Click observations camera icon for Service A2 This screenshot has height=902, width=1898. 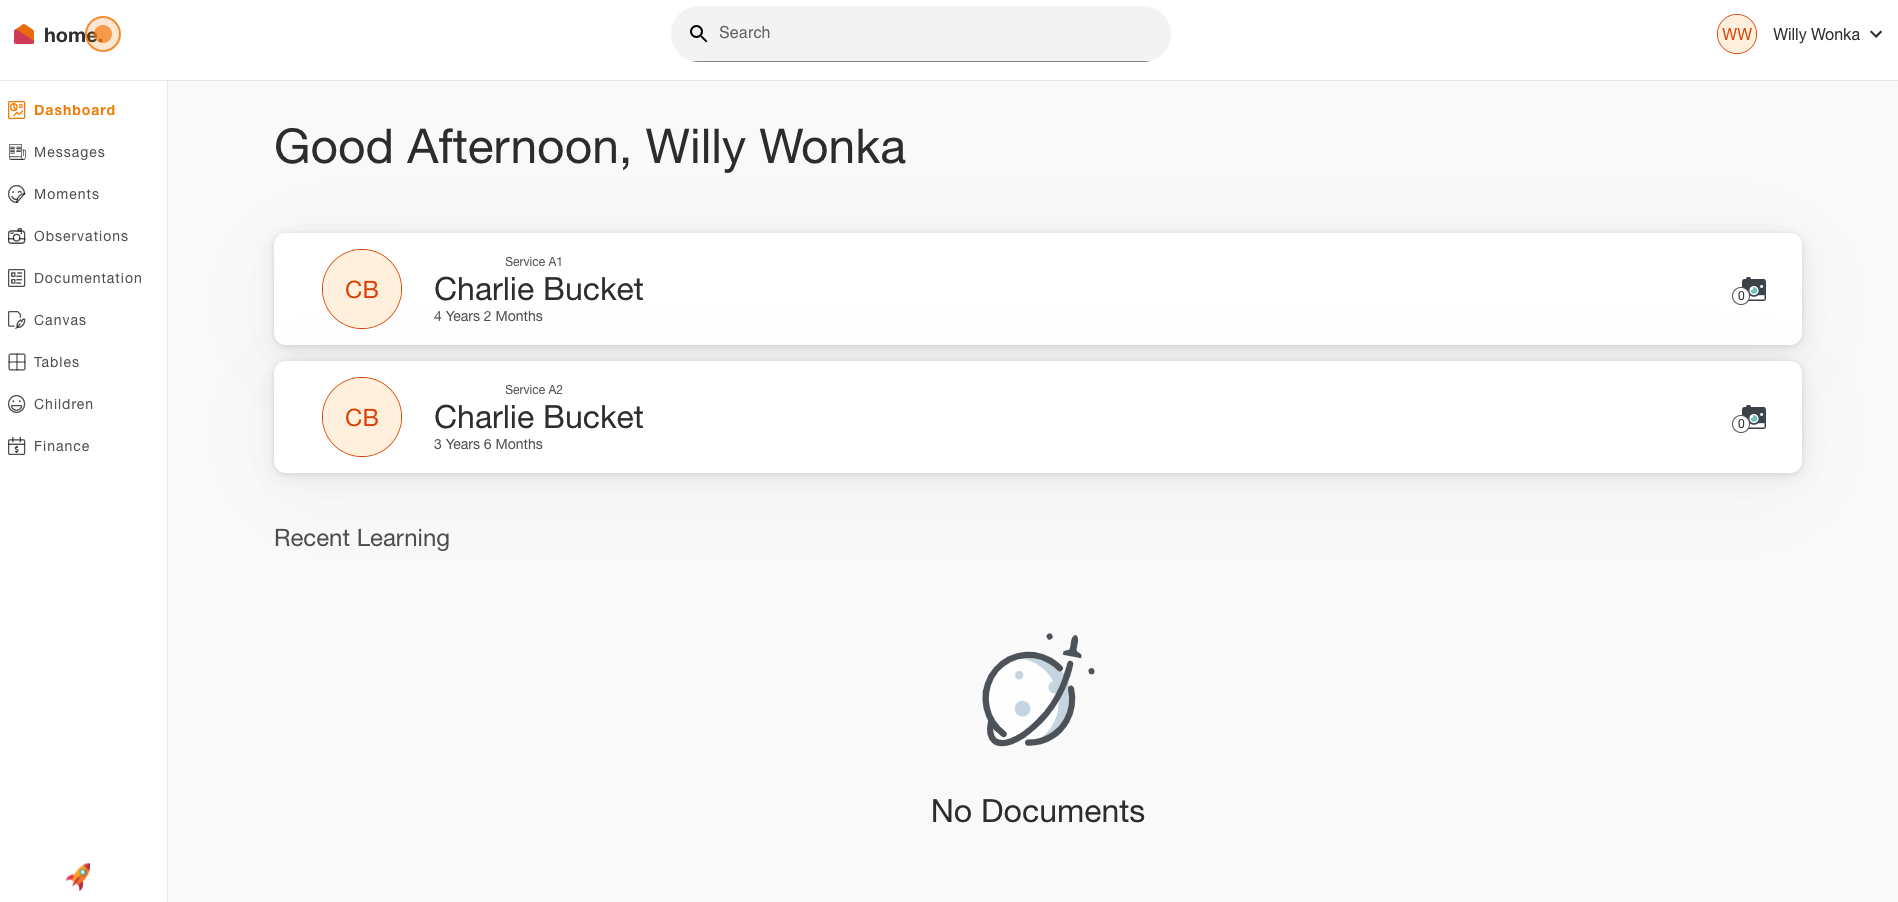[x=1750, y=418]
